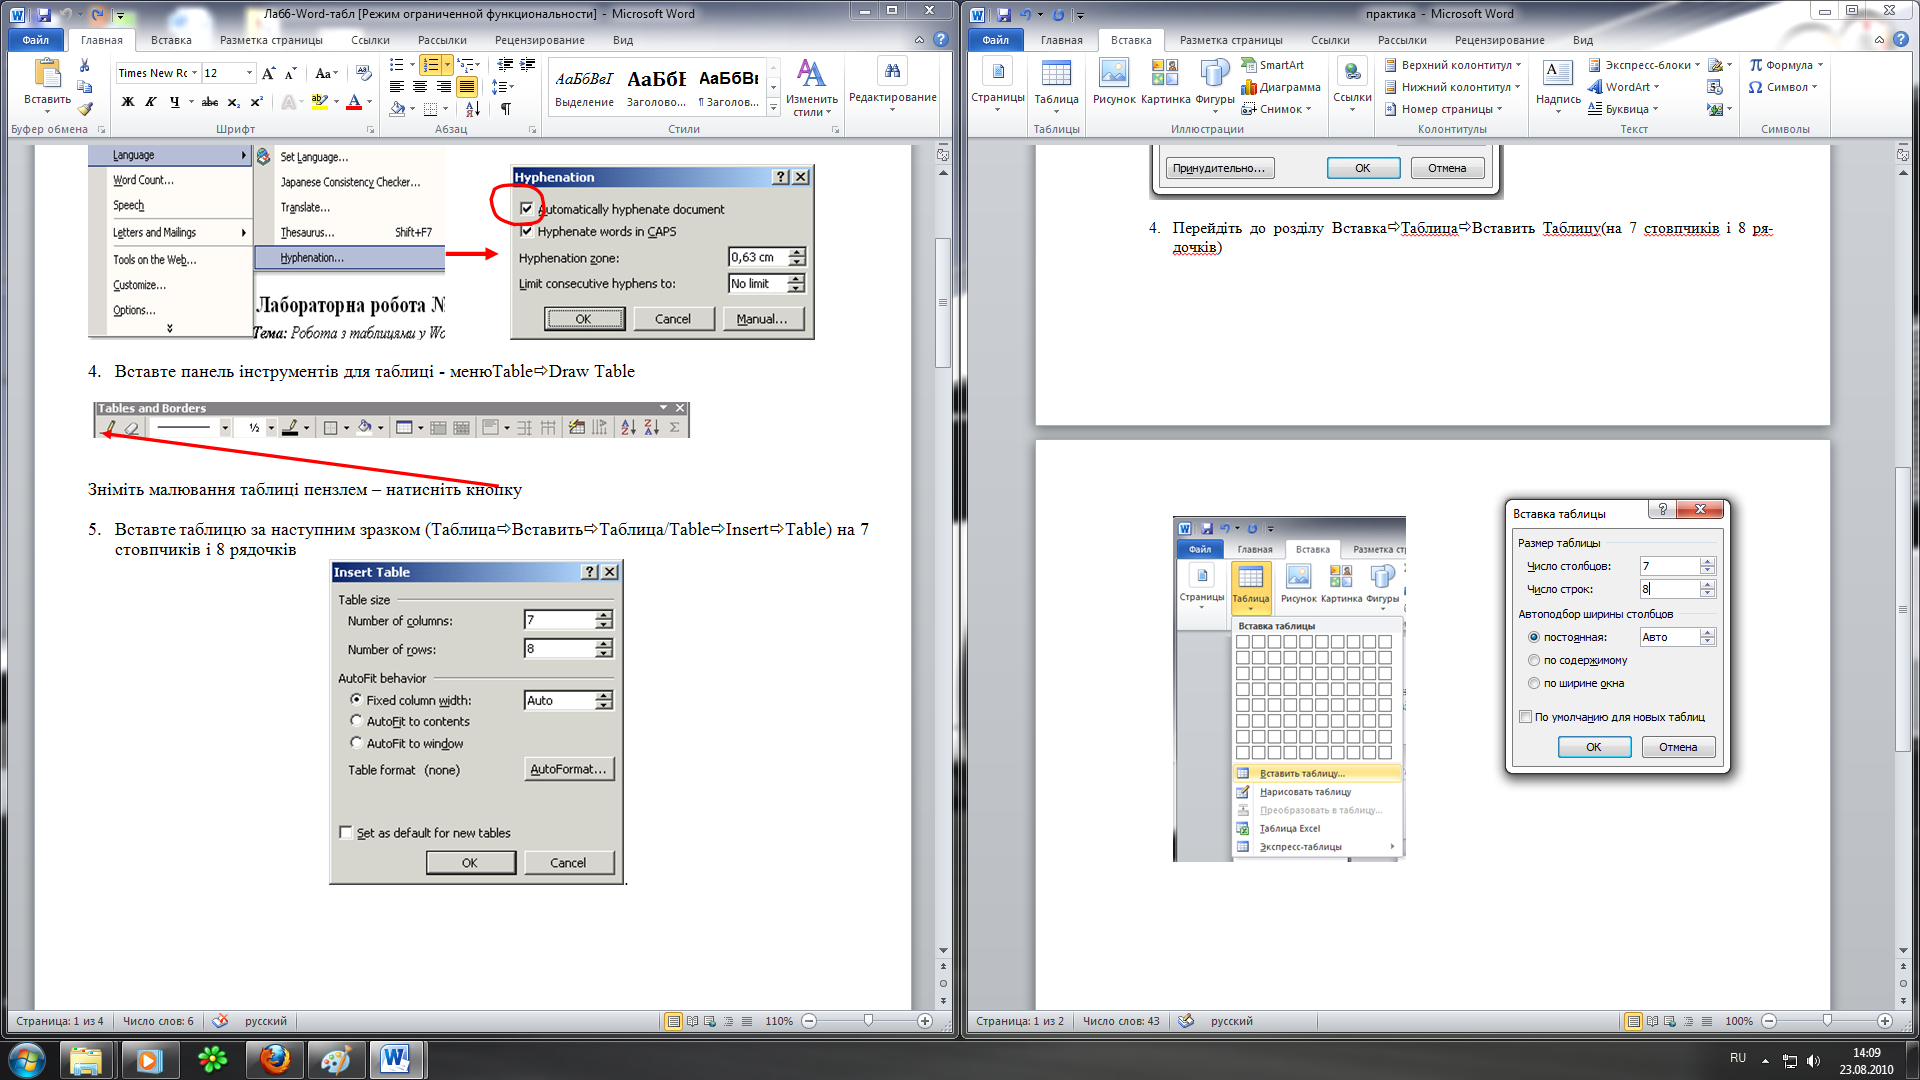Click the Вставить paste button
The height and width of the screenshot is (1080, 1920).
tap(47, 84)
